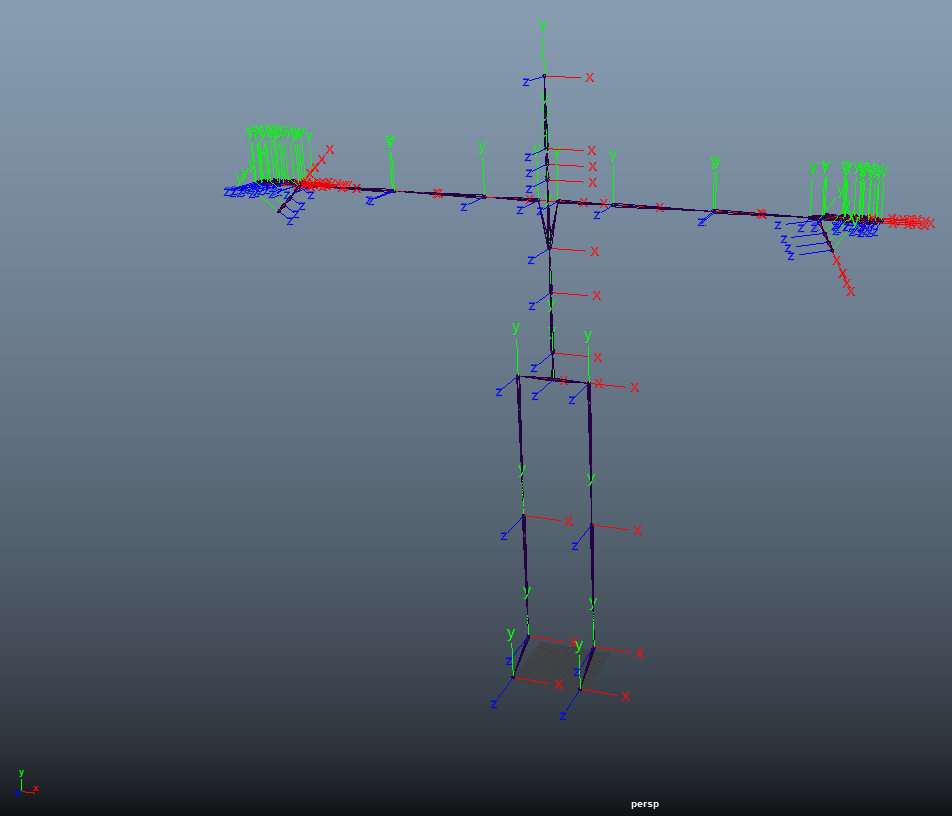Click the persp camera name label
This screenshot has width=952, height=816.
click(645, 804)
